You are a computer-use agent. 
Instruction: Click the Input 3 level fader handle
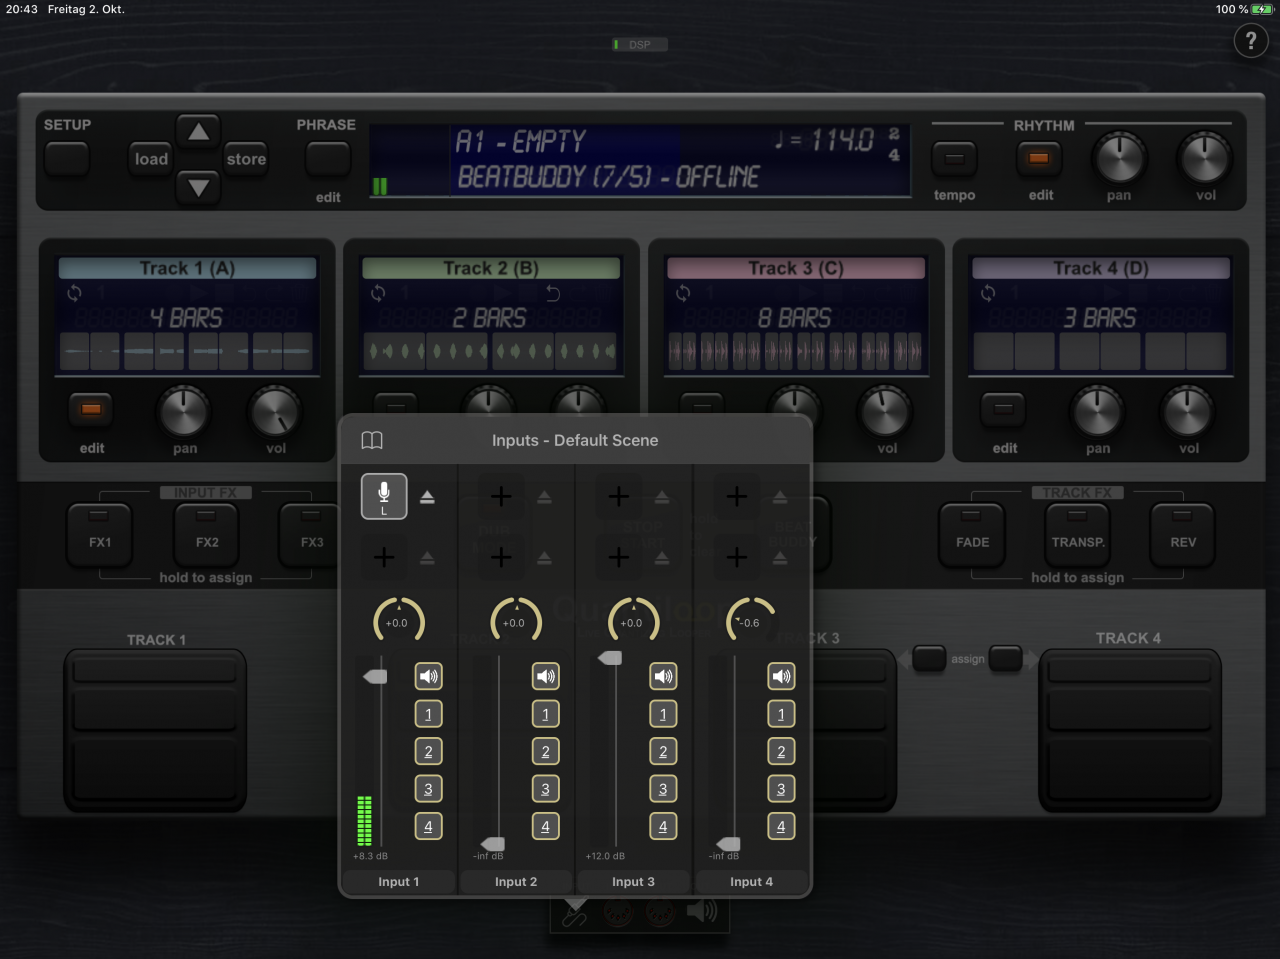tap(610, 658)
